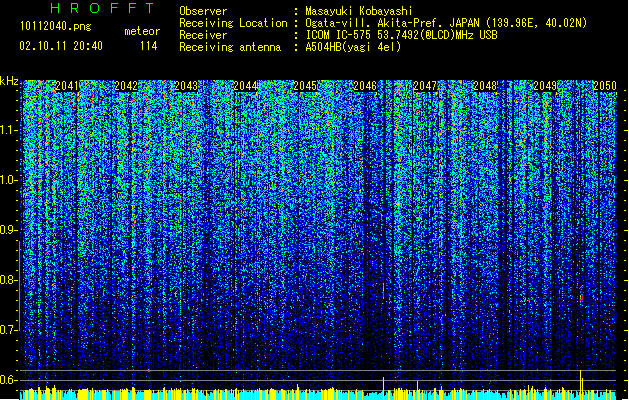Viewport: 629px width, 400px height.
Task: Click the 2050 time marker
Action: pyautogui.click(x=605, y=86)
